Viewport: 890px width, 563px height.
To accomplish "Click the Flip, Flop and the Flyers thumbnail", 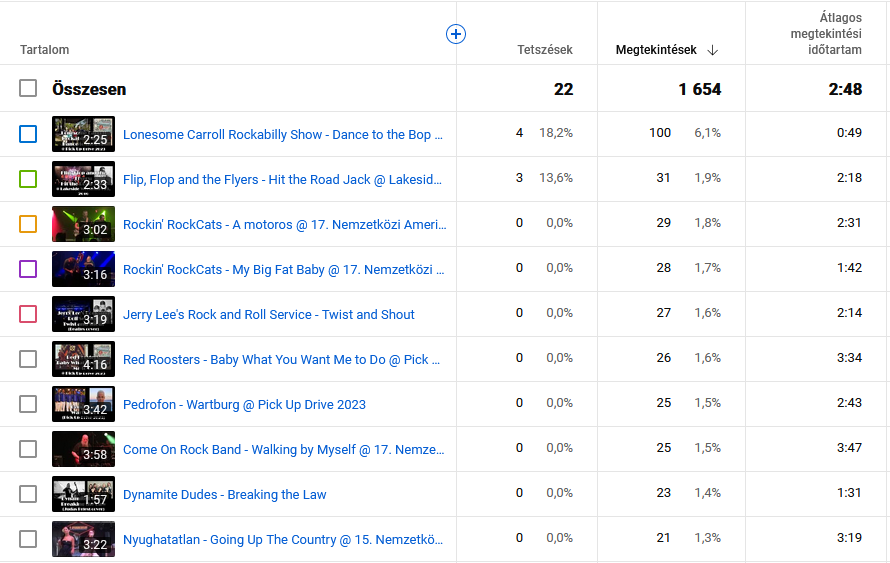I will coord(83,179).
